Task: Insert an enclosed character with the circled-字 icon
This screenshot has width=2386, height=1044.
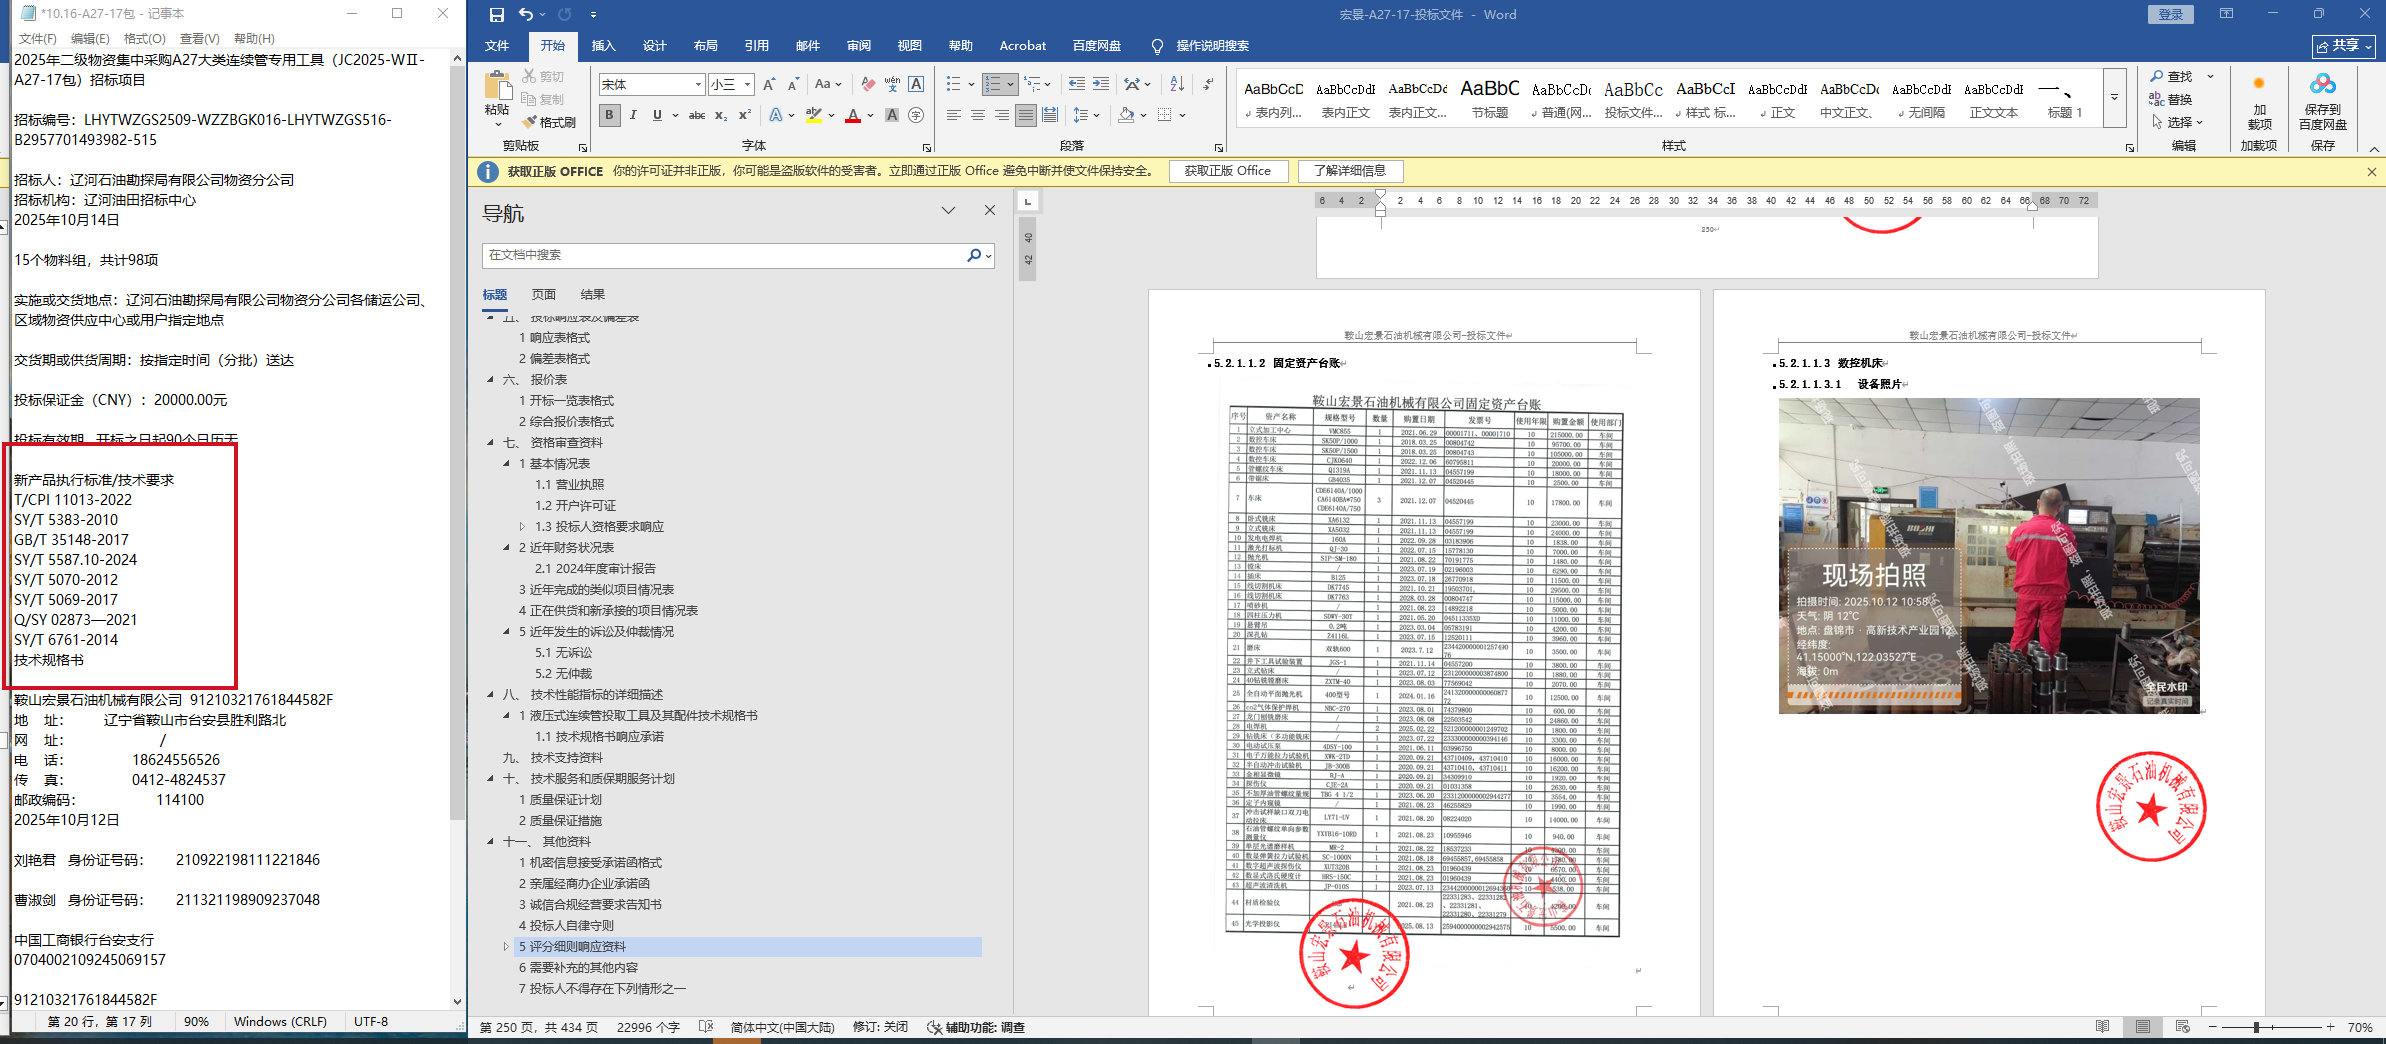Action: point(916,115)
